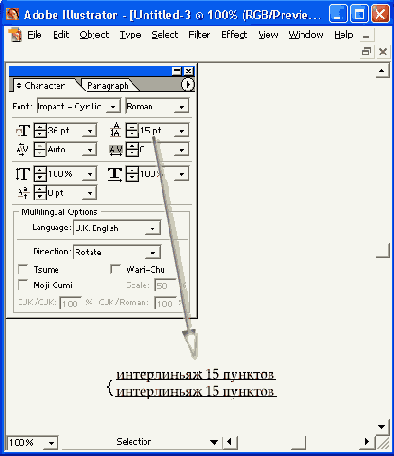Image resolution: width=394 pixels, height=456 pixels.
Task: Open the Help menu
Action: coord(344,35)
